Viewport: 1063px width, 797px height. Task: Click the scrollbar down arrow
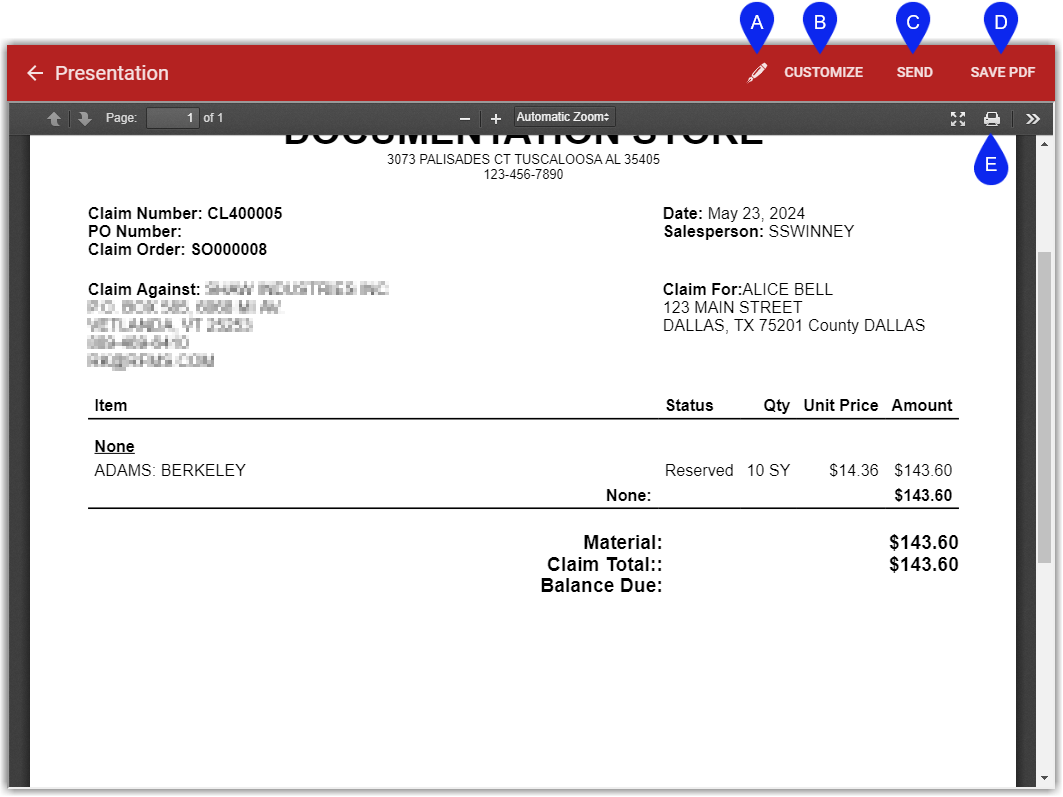(1045, 778)
